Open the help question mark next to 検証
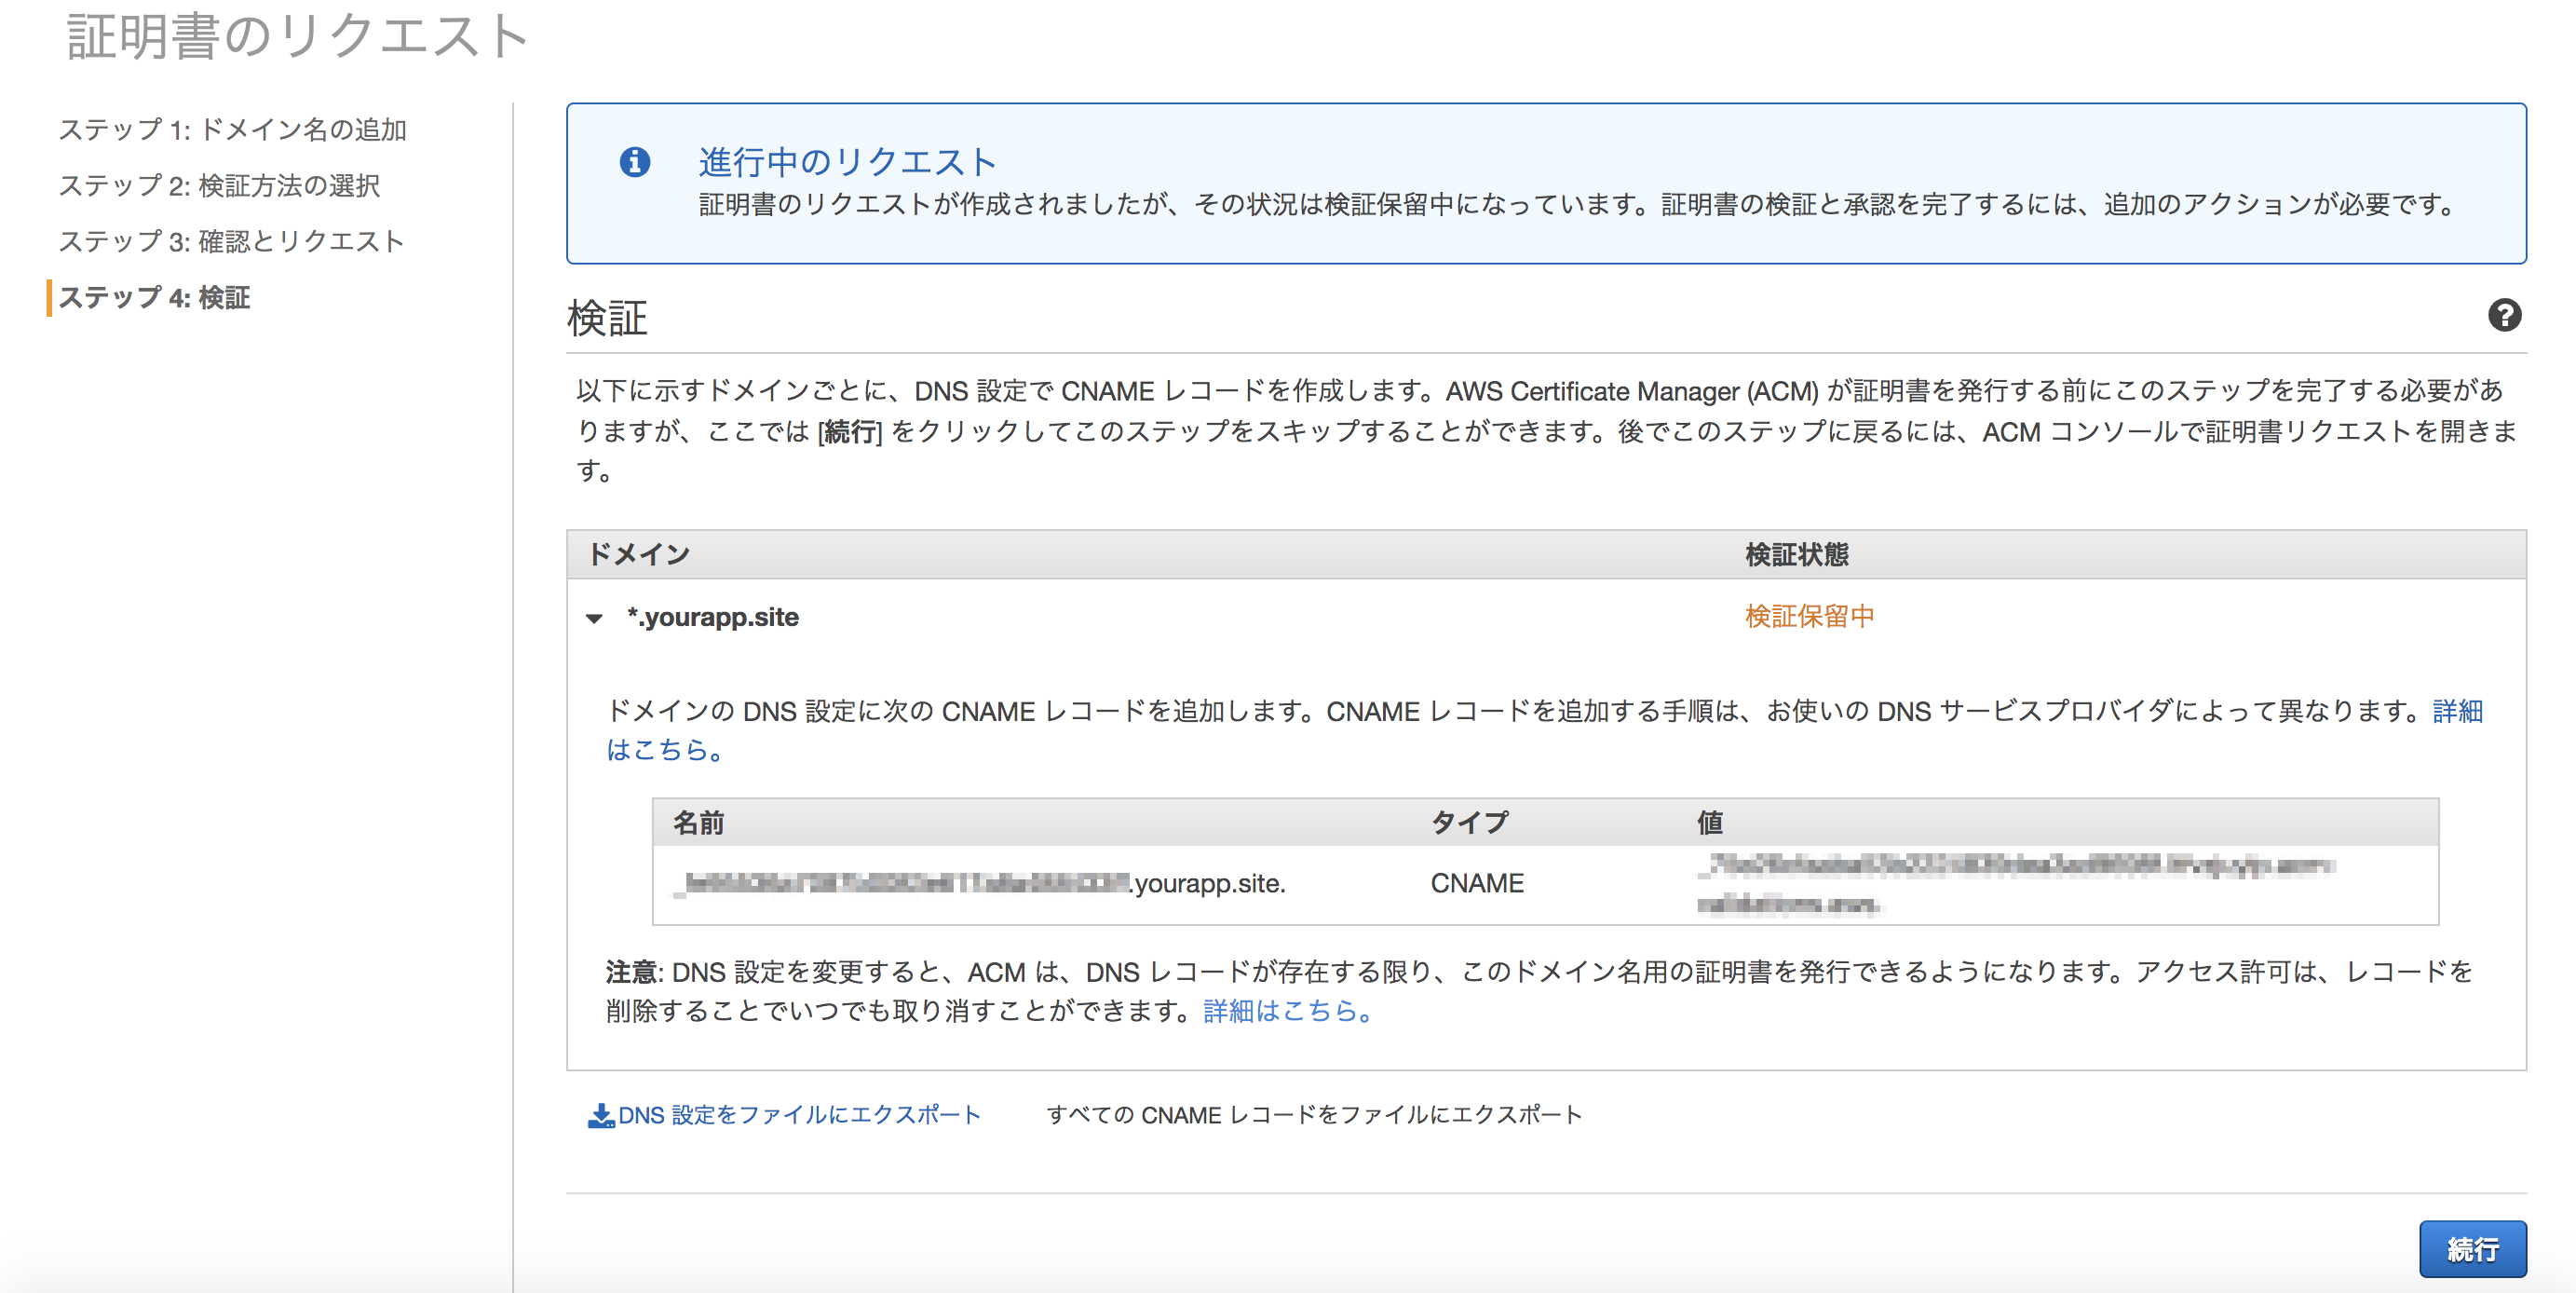 tap(2505, 316)
